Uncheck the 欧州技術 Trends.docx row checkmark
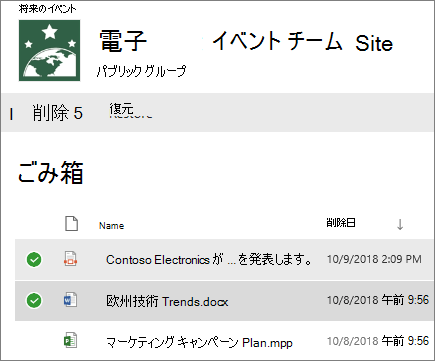 point(34,301)
